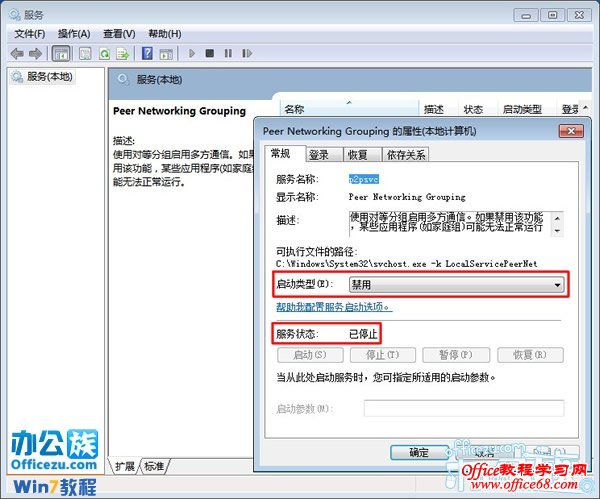The image size is (600, 499).
Task: Open the 启动类型 dropdown showing 禁用
Action: 456,285
